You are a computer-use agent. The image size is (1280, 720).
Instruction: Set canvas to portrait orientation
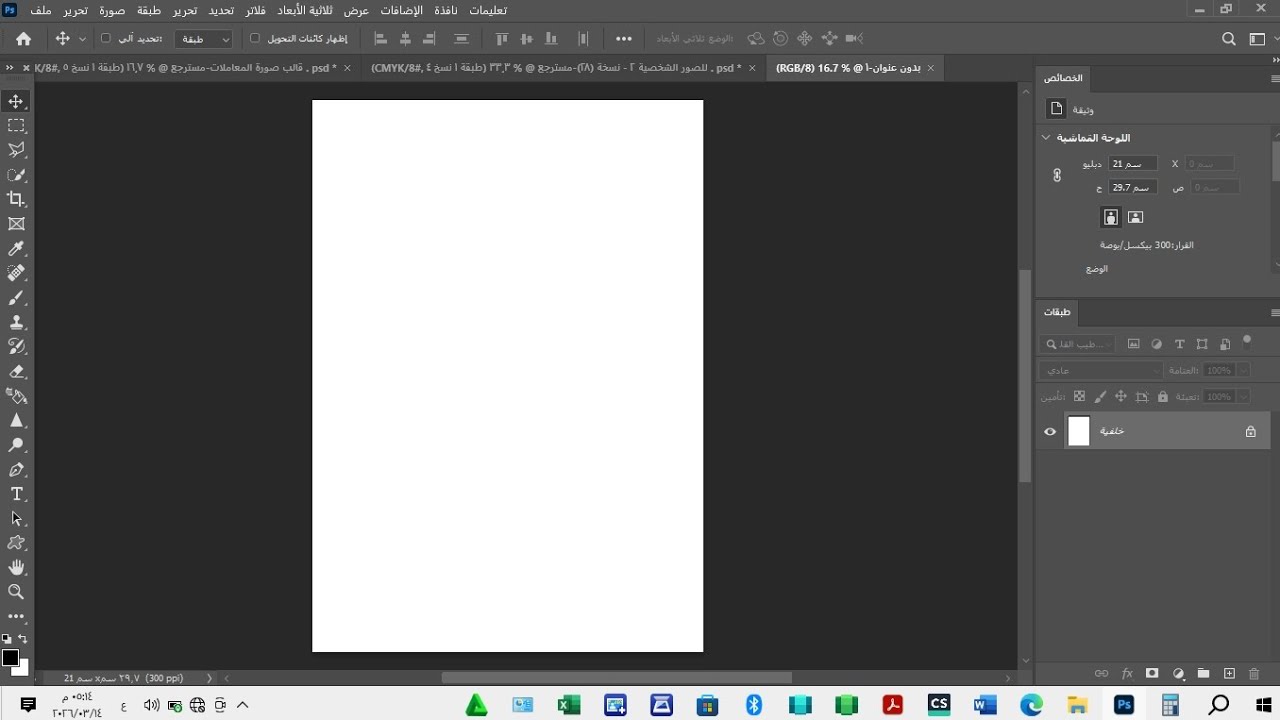pos(1110,217)
